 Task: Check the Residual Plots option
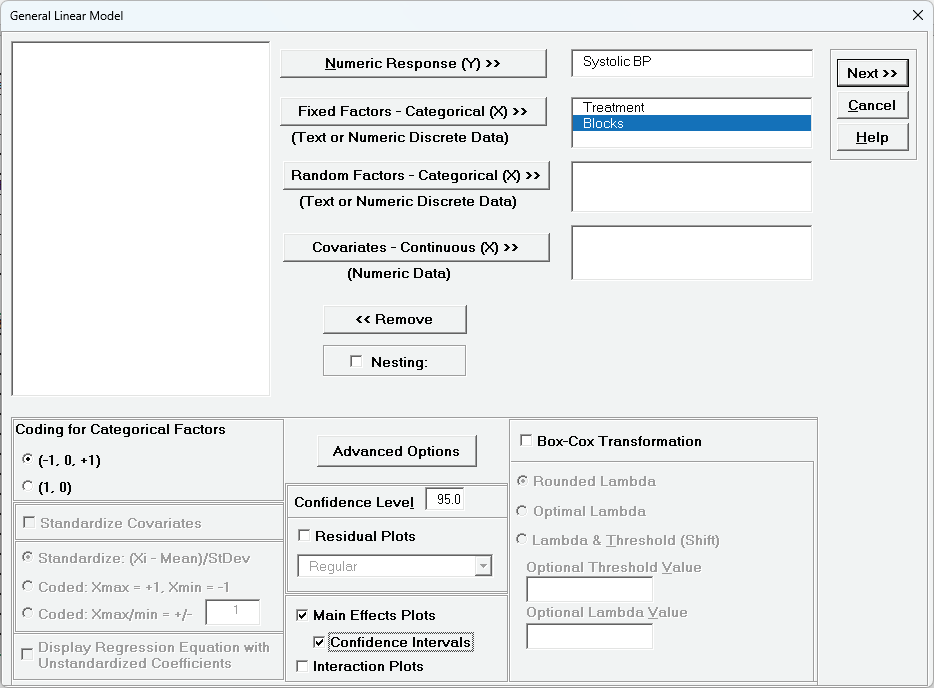pos(304,537)
